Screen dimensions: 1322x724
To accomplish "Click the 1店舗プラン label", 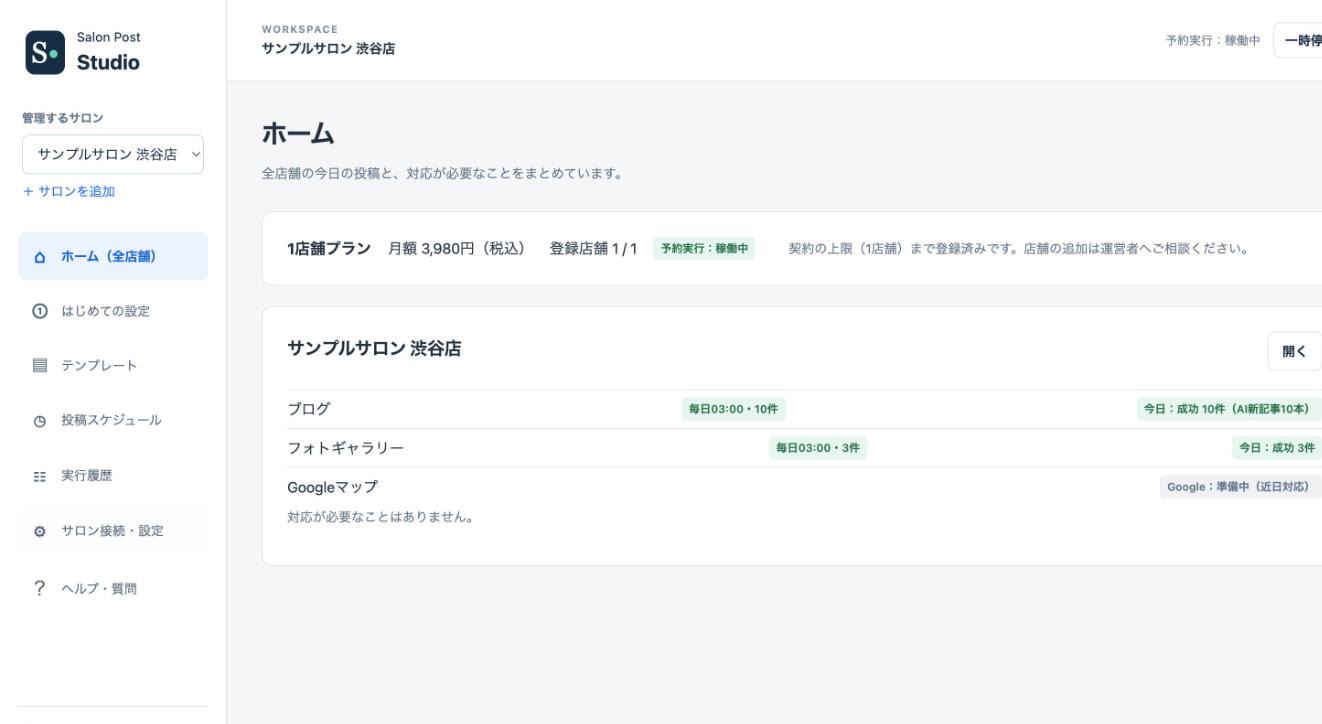I will 329,248.
